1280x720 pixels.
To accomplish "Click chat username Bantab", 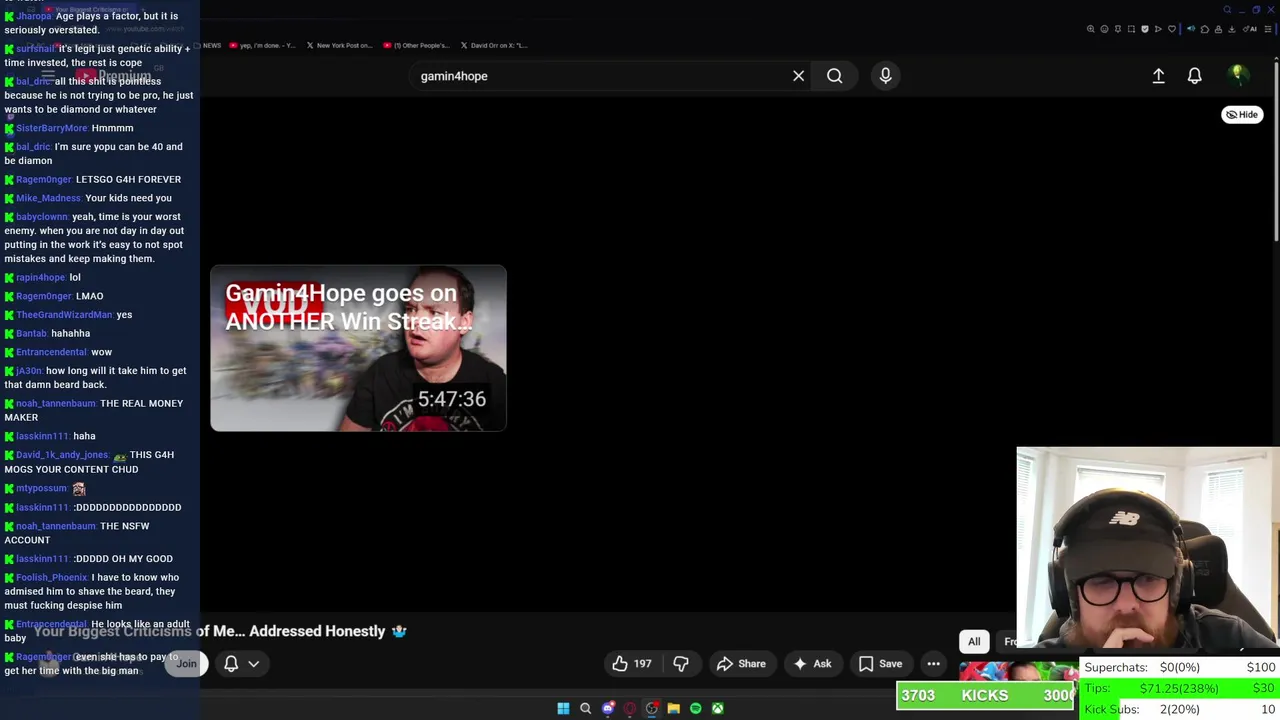I will point(31,333).
